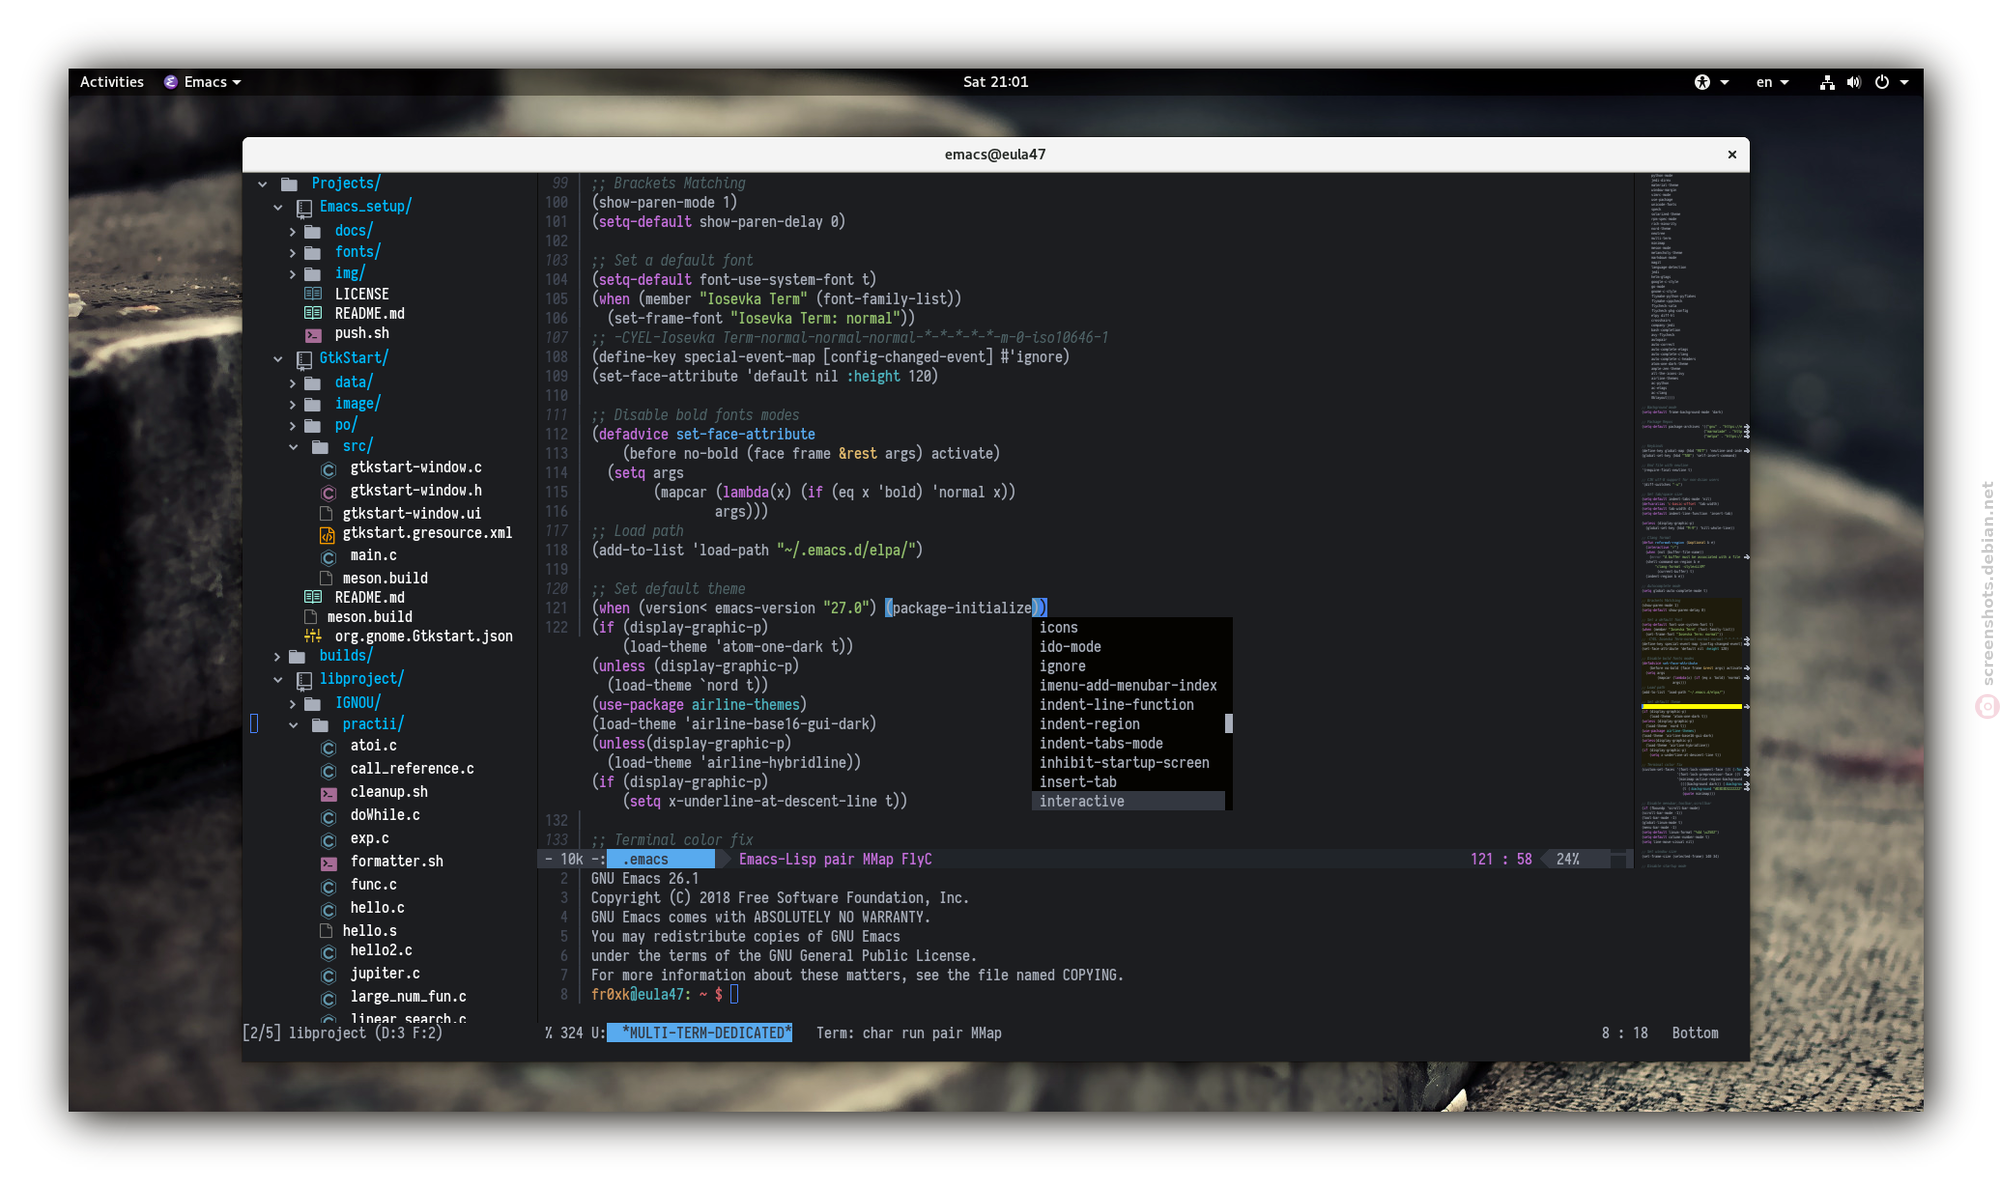Collapse the Emacs_setup/ project node
Image resolution: width=2000 pixels, height=1188 pixels.
tap(278, 208)
